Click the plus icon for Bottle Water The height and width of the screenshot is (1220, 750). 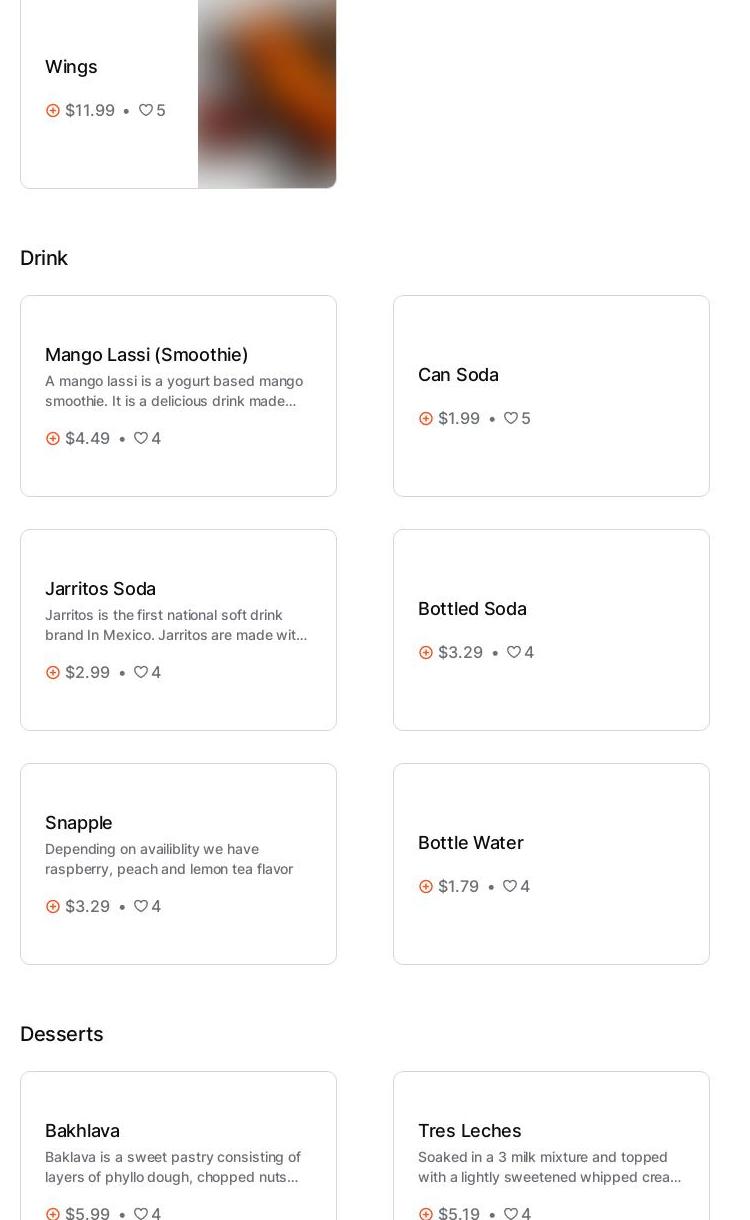click(426, 887)
